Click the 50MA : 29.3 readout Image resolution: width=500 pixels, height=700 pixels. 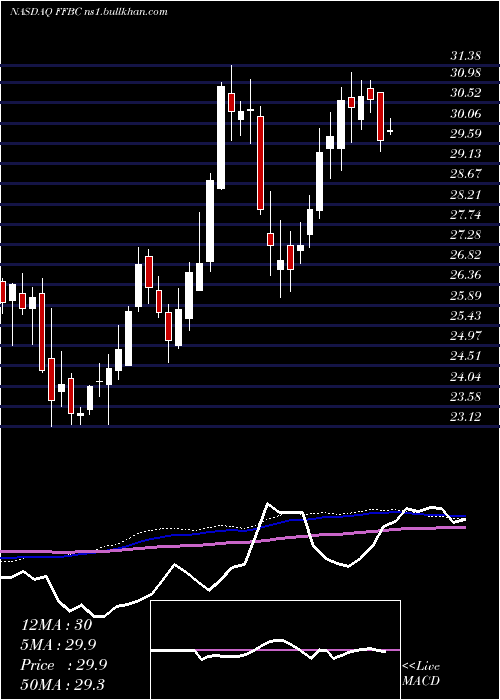[62, 684]
